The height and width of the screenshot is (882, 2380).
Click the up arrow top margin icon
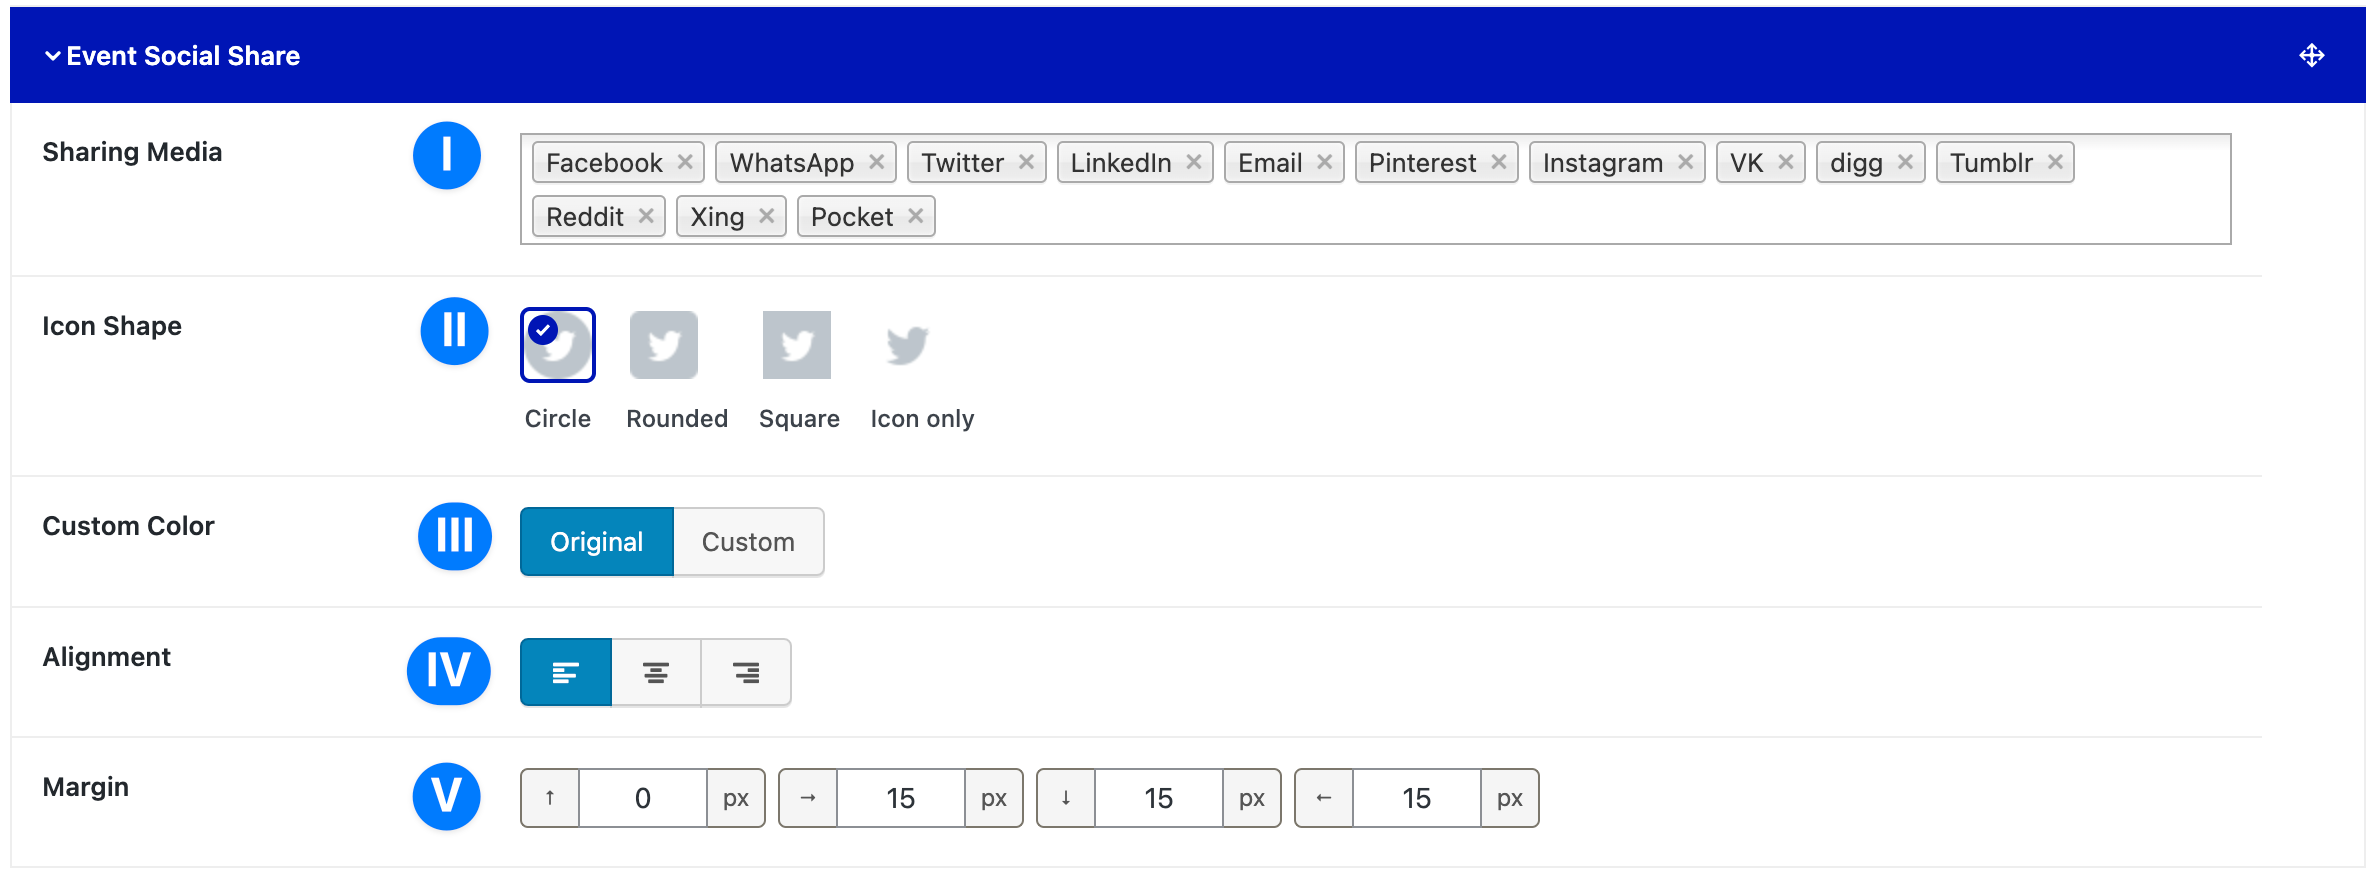[550, 798]
